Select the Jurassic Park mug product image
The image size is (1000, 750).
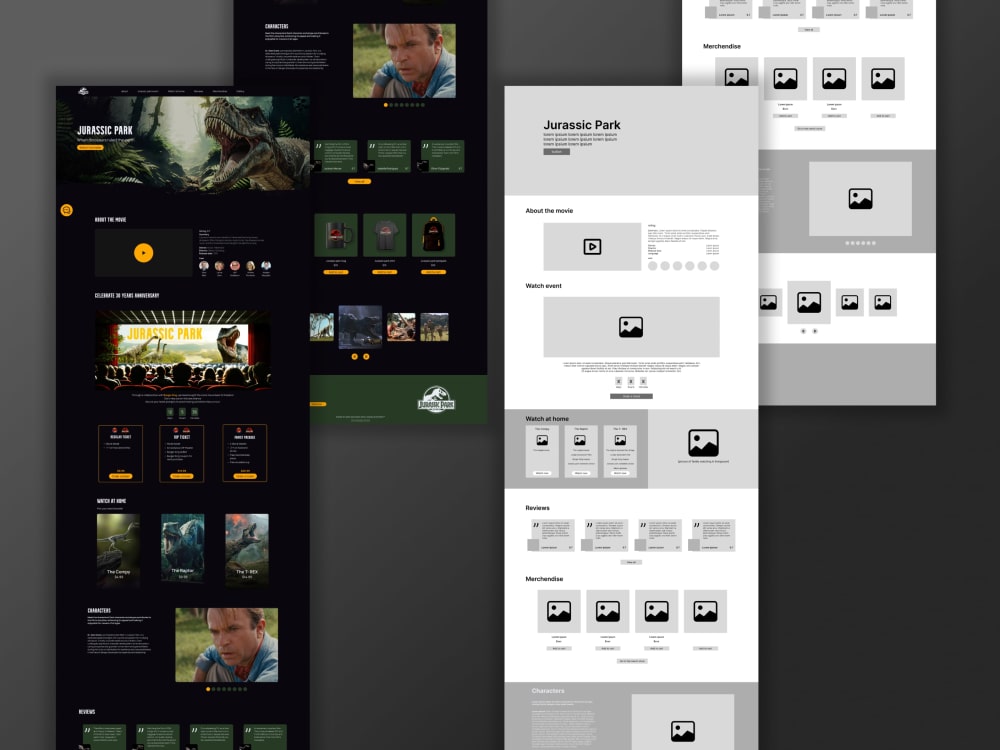click(336, 235)
